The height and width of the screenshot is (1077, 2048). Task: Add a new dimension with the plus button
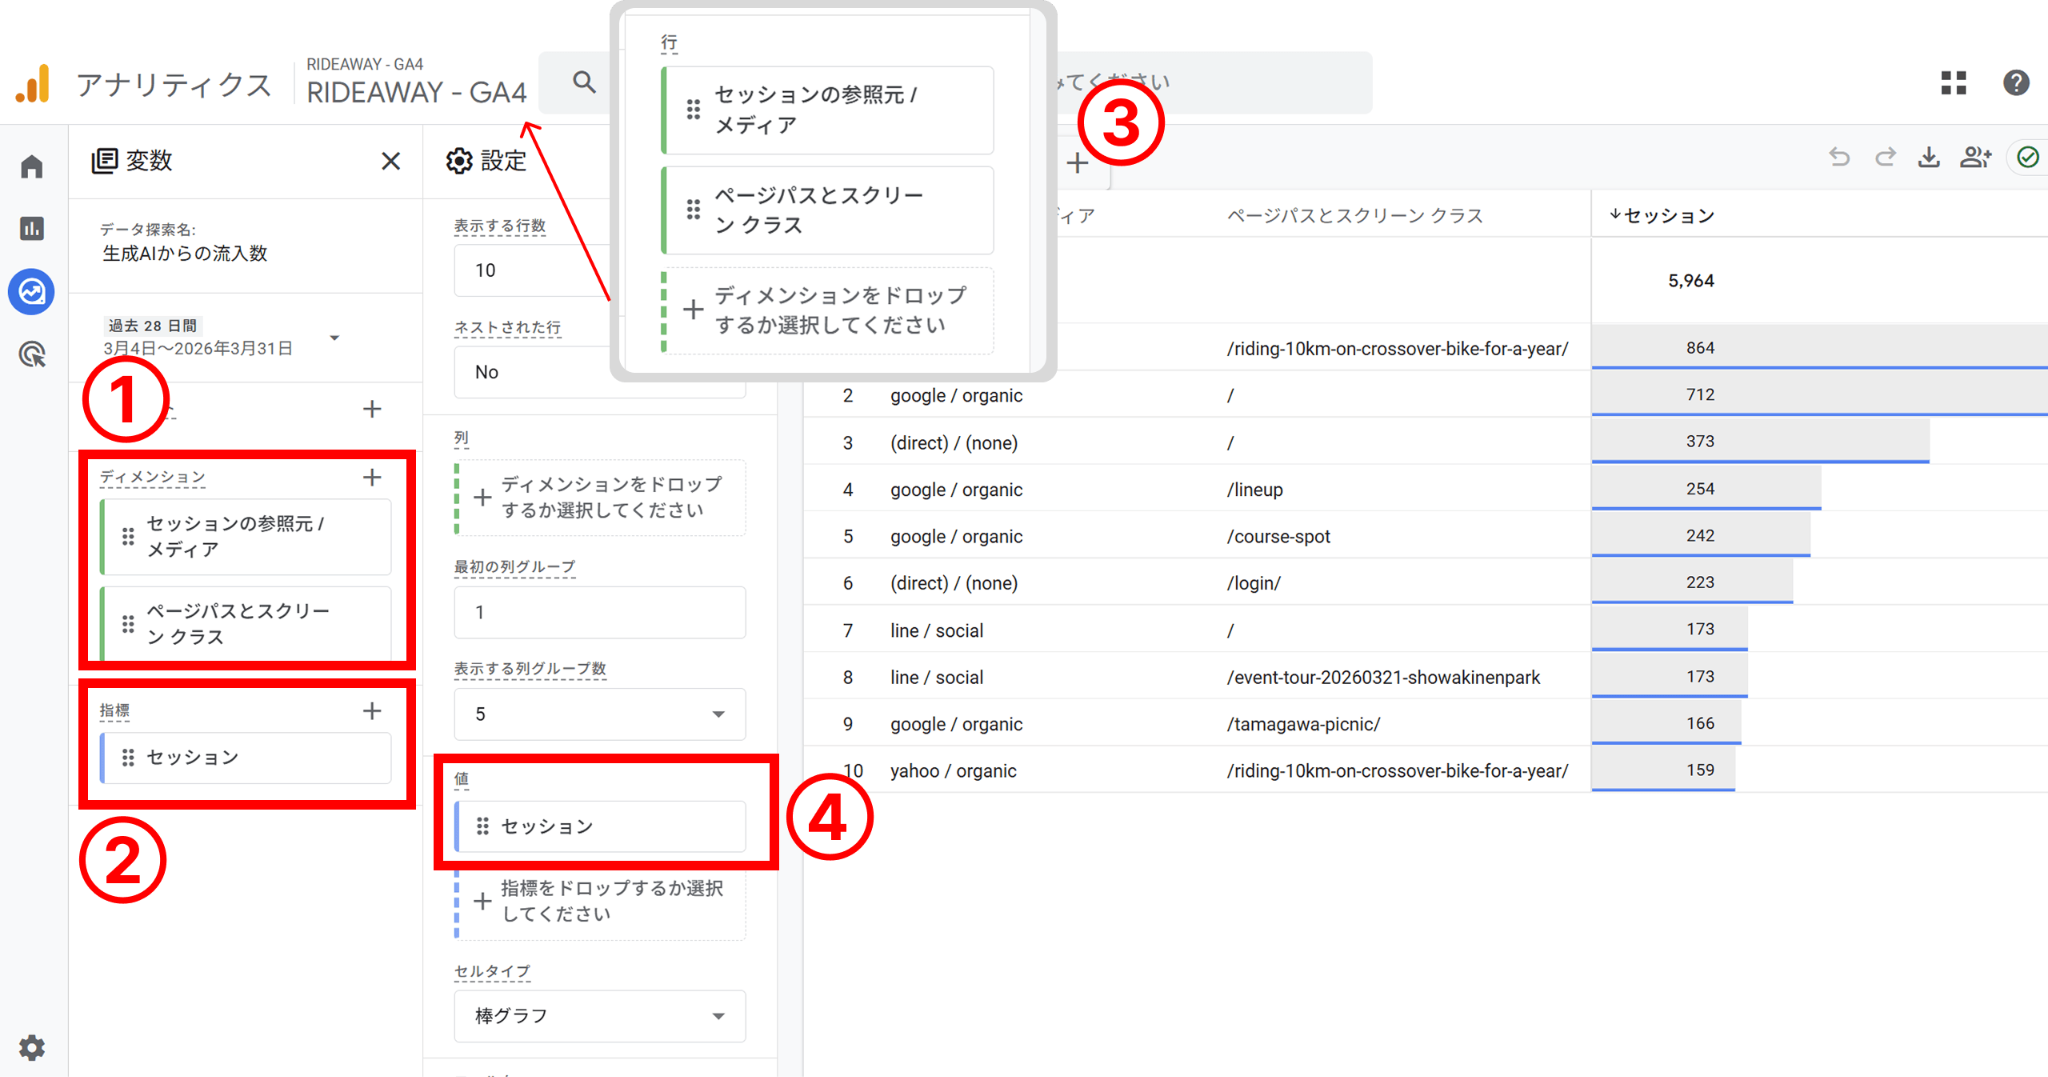tap(372, 477)
